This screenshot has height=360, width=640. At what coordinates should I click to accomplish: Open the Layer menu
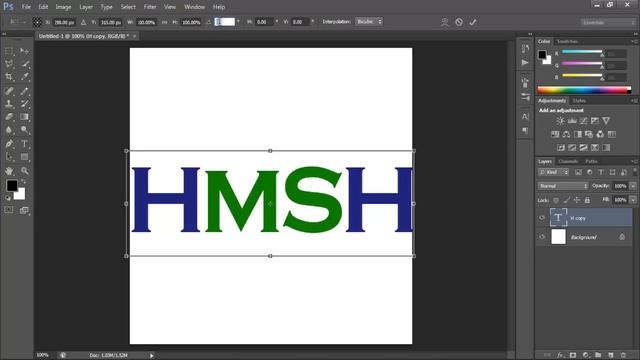pos(86,7)
